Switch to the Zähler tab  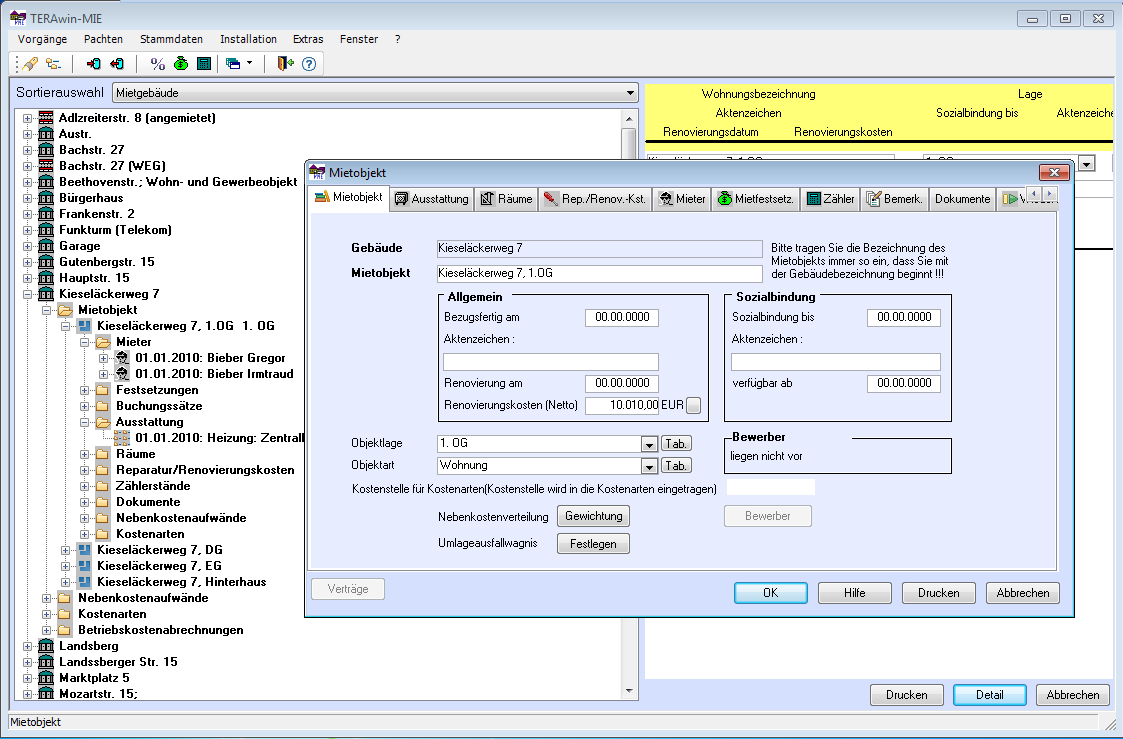(x=831, y=199)
